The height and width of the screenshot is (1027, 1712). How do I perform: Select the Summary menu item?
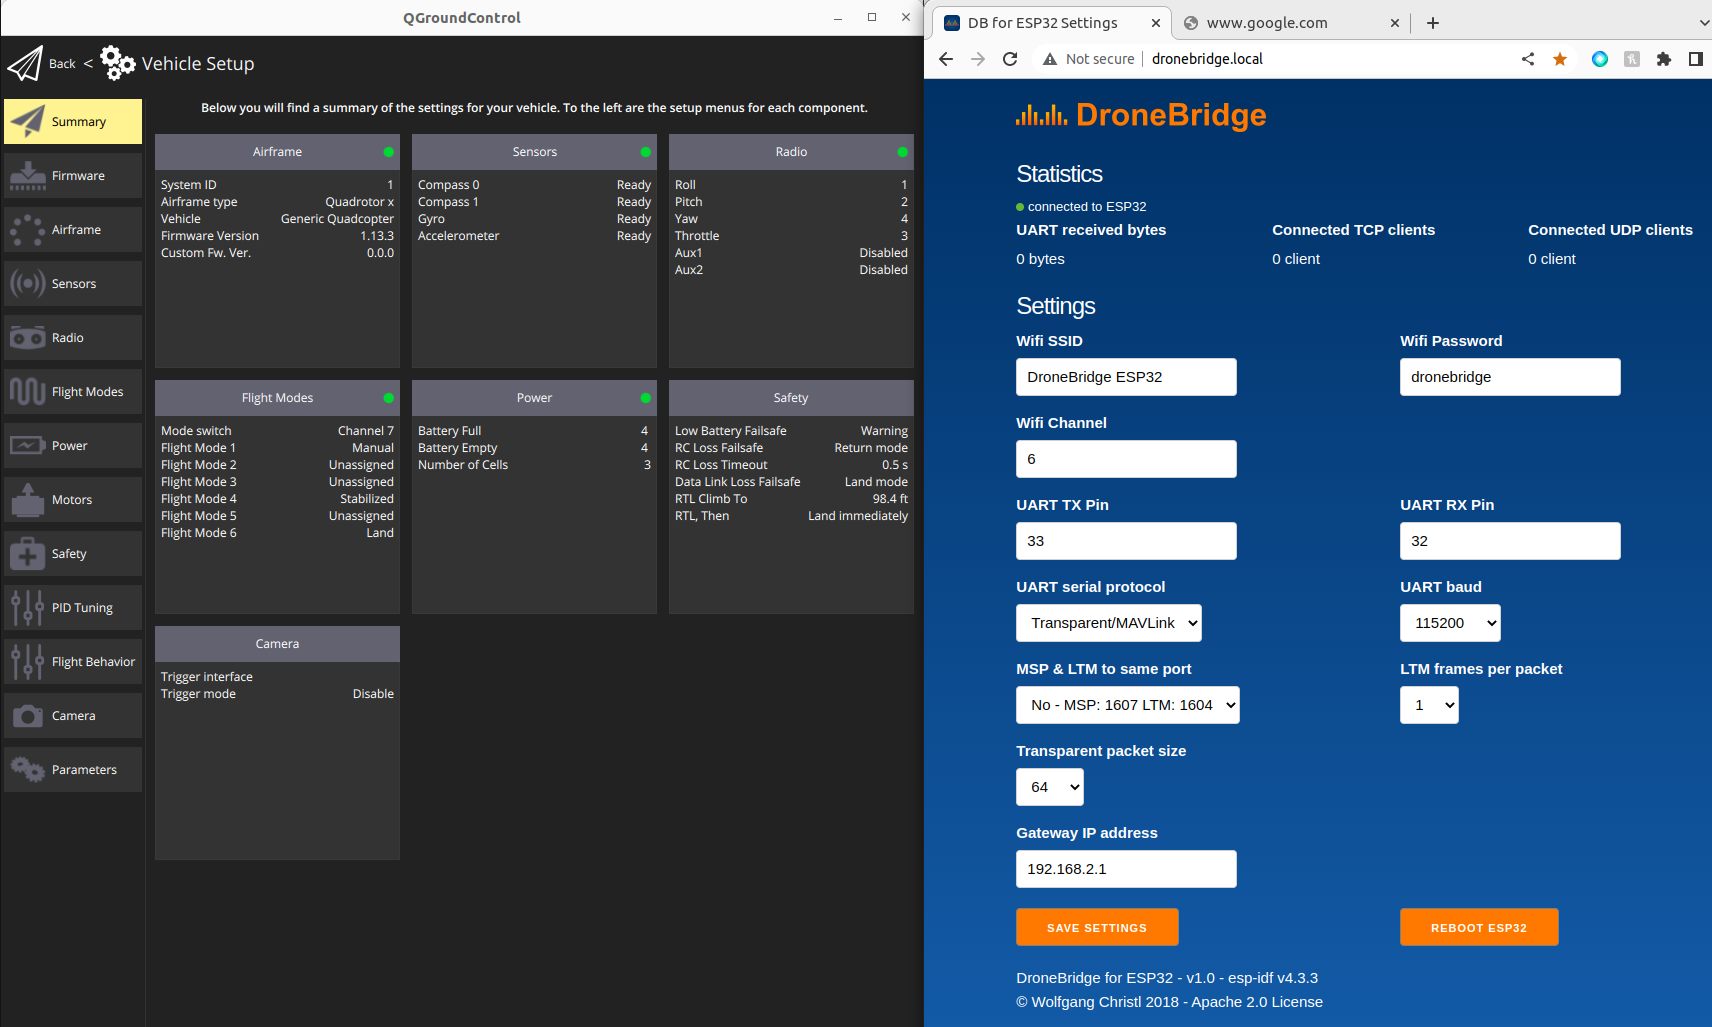coord(73,122)
